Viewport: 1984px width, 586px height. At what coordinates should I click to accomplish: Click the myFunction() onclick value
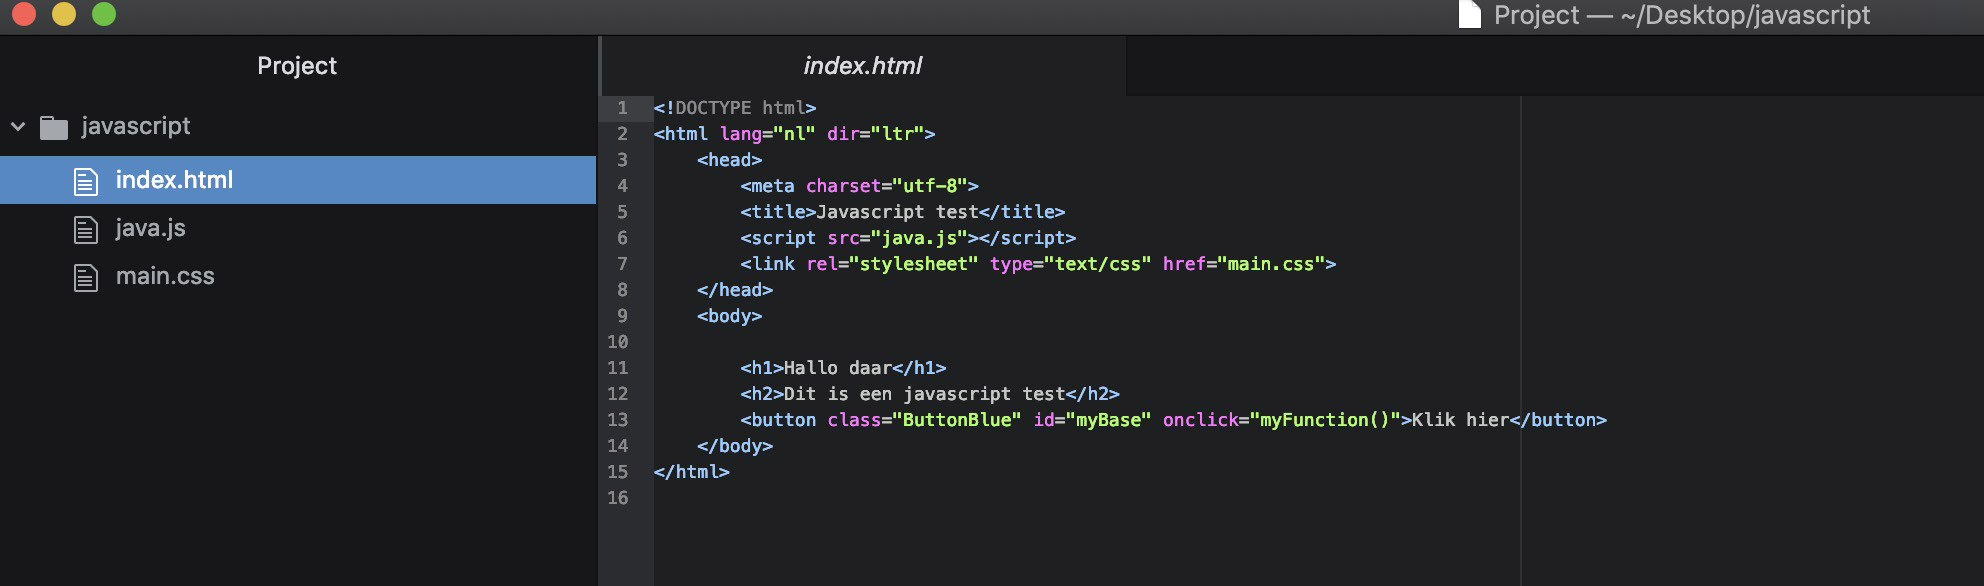(x=1324, y=420)
